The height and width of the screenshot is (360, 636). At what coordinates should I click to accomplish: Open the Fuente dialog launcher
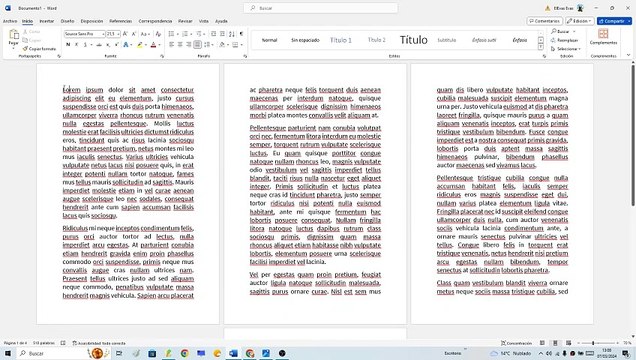click(x=162, y=56)
